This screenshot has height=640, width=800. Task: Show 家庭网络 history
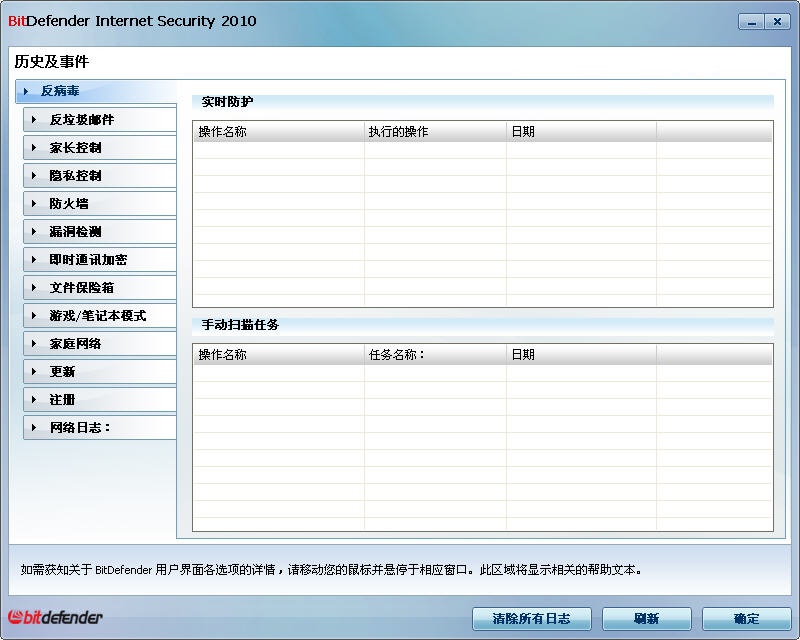(100, 344)
